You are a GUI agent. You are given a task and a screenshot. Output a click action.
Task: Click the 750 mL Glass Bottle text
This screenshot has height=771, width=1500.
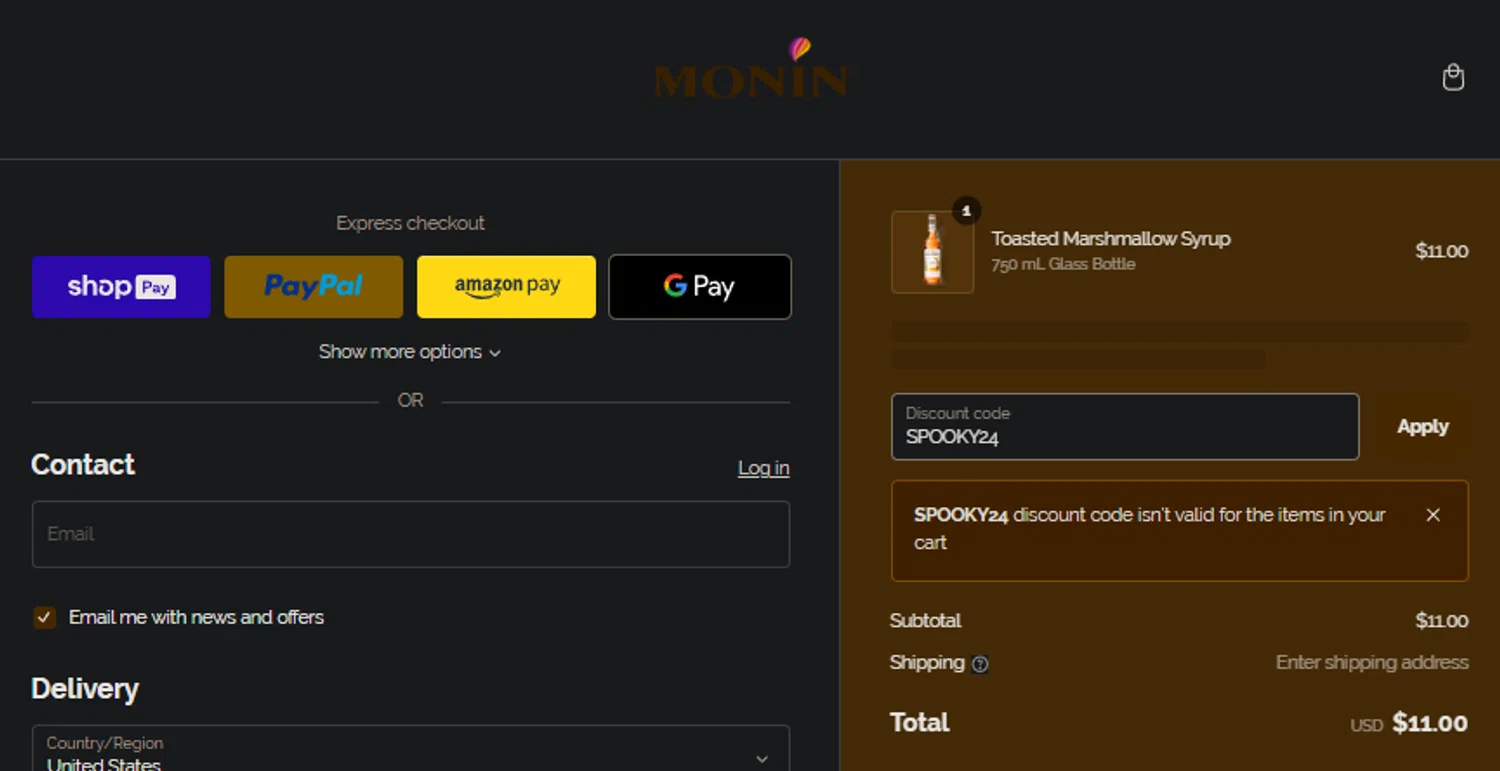tap(1063, 264)
